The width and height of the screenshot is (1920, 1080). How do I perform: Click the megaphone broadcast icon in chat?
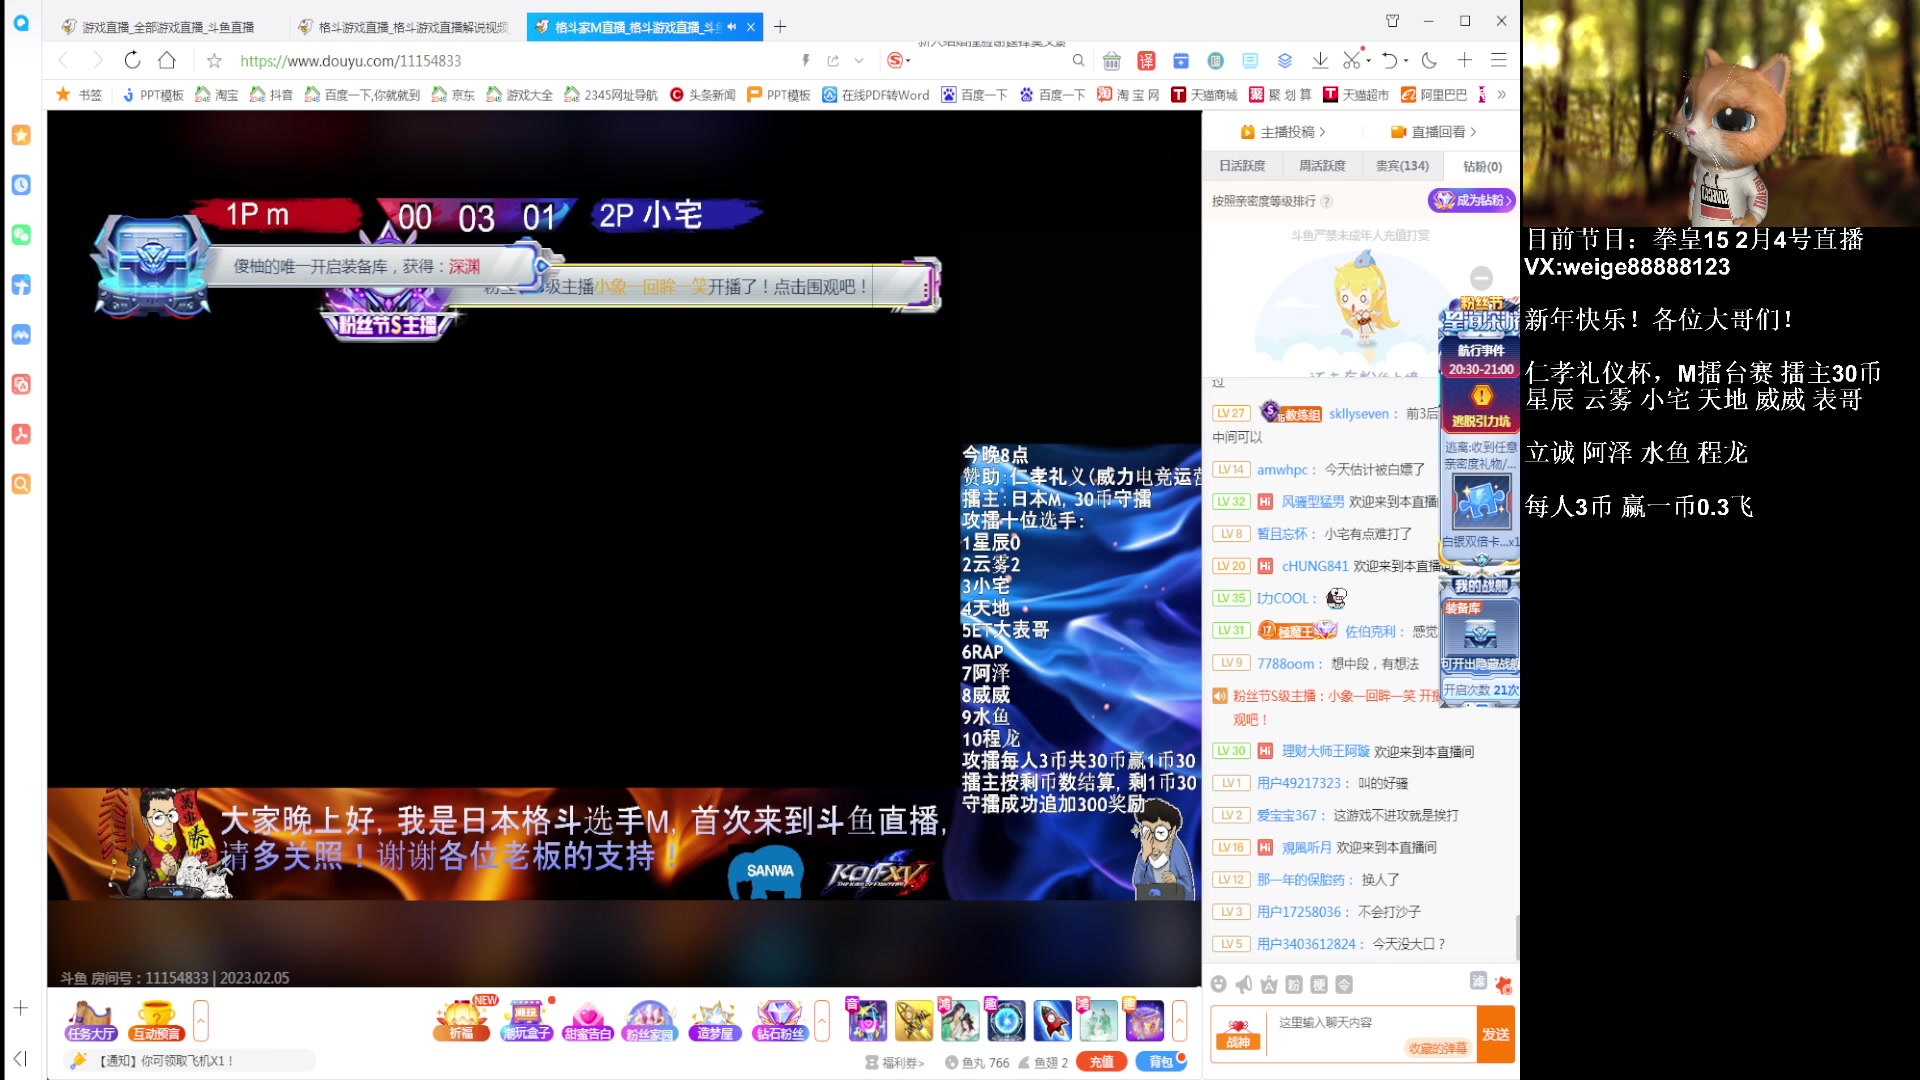point(1244,985)
